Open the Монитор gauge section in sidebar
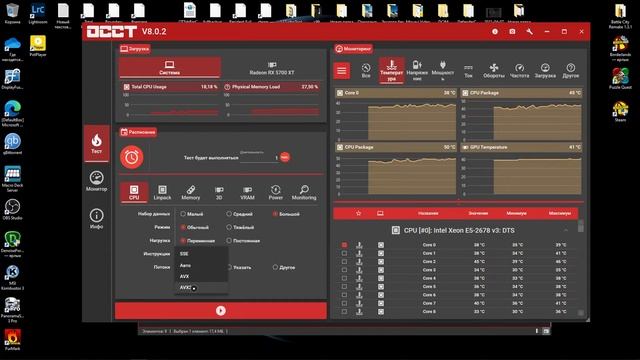This screenshot has width=640, height=360. (x=96, y=181)
